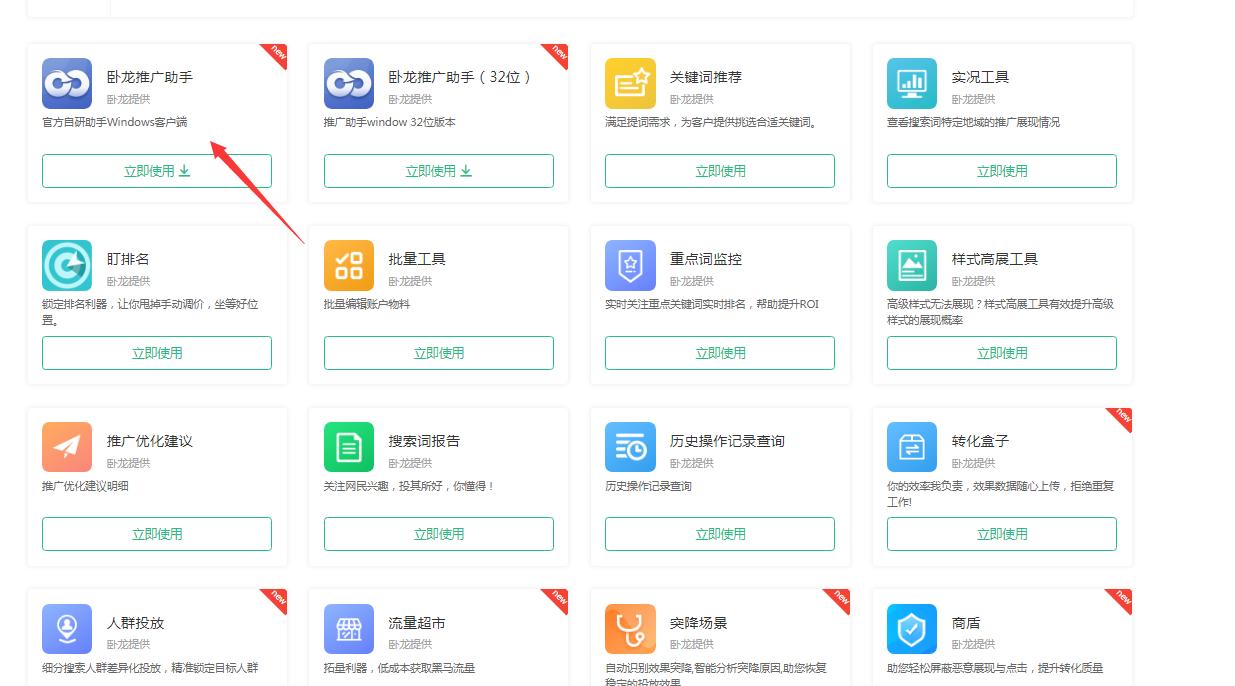This screenshot has width=1235, height=686.
Task: Click the 卧龙推广助手（32位） app icon
Action: pos(348,84)
